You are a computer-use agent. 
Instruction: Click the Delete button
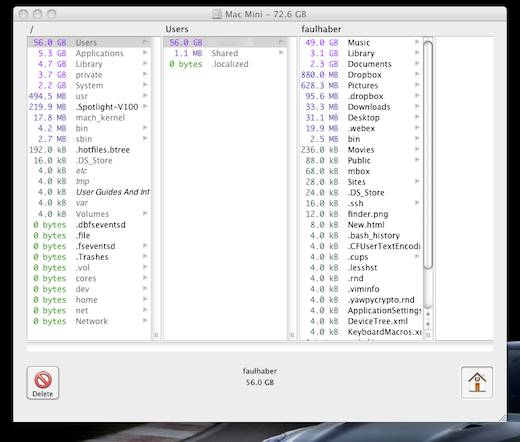43,383
